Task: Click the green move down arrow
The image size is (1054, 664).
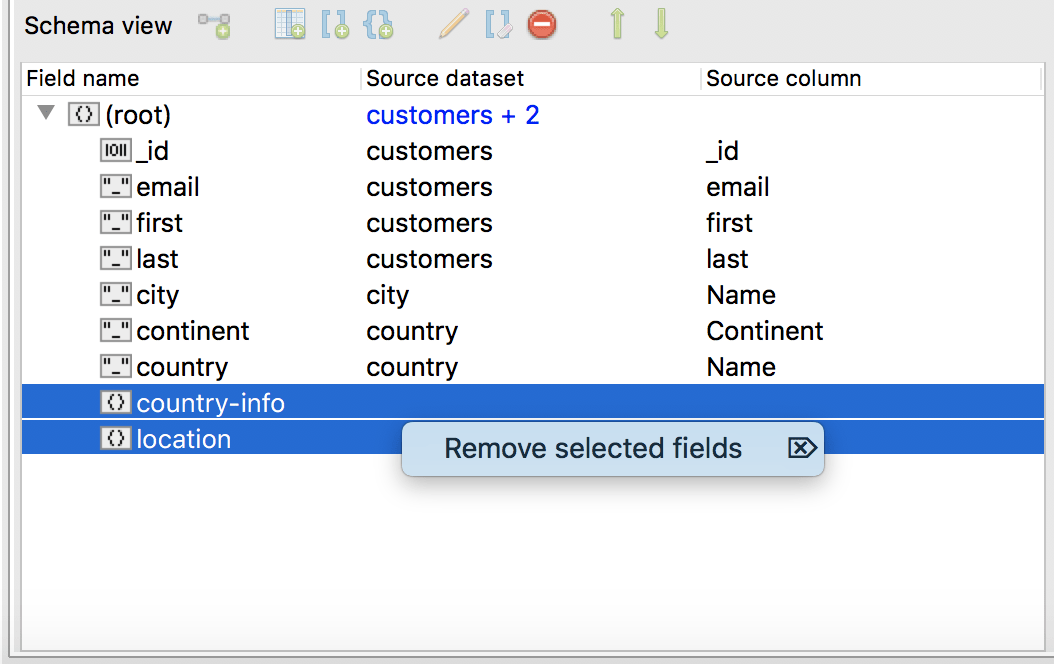Action: (660, 24)
